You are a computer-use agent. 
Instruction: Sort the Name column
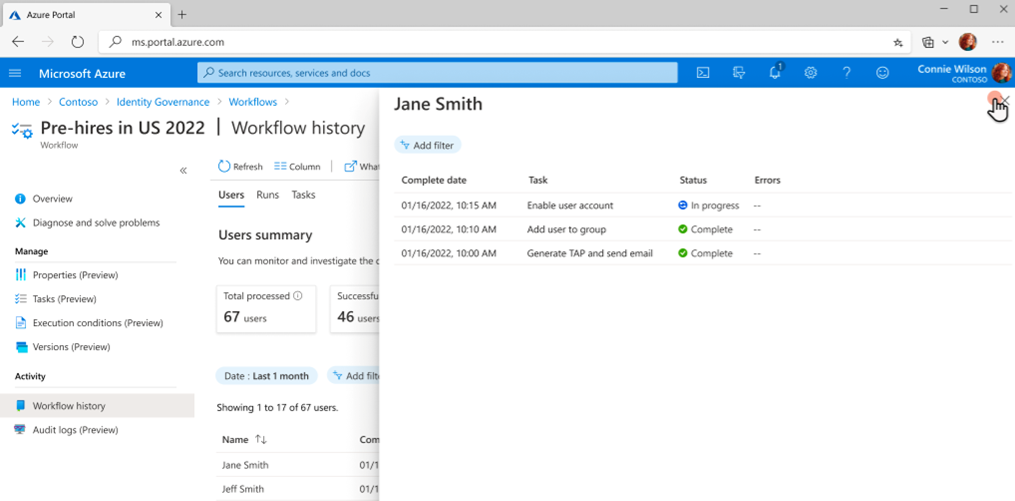tap(261, 439)
